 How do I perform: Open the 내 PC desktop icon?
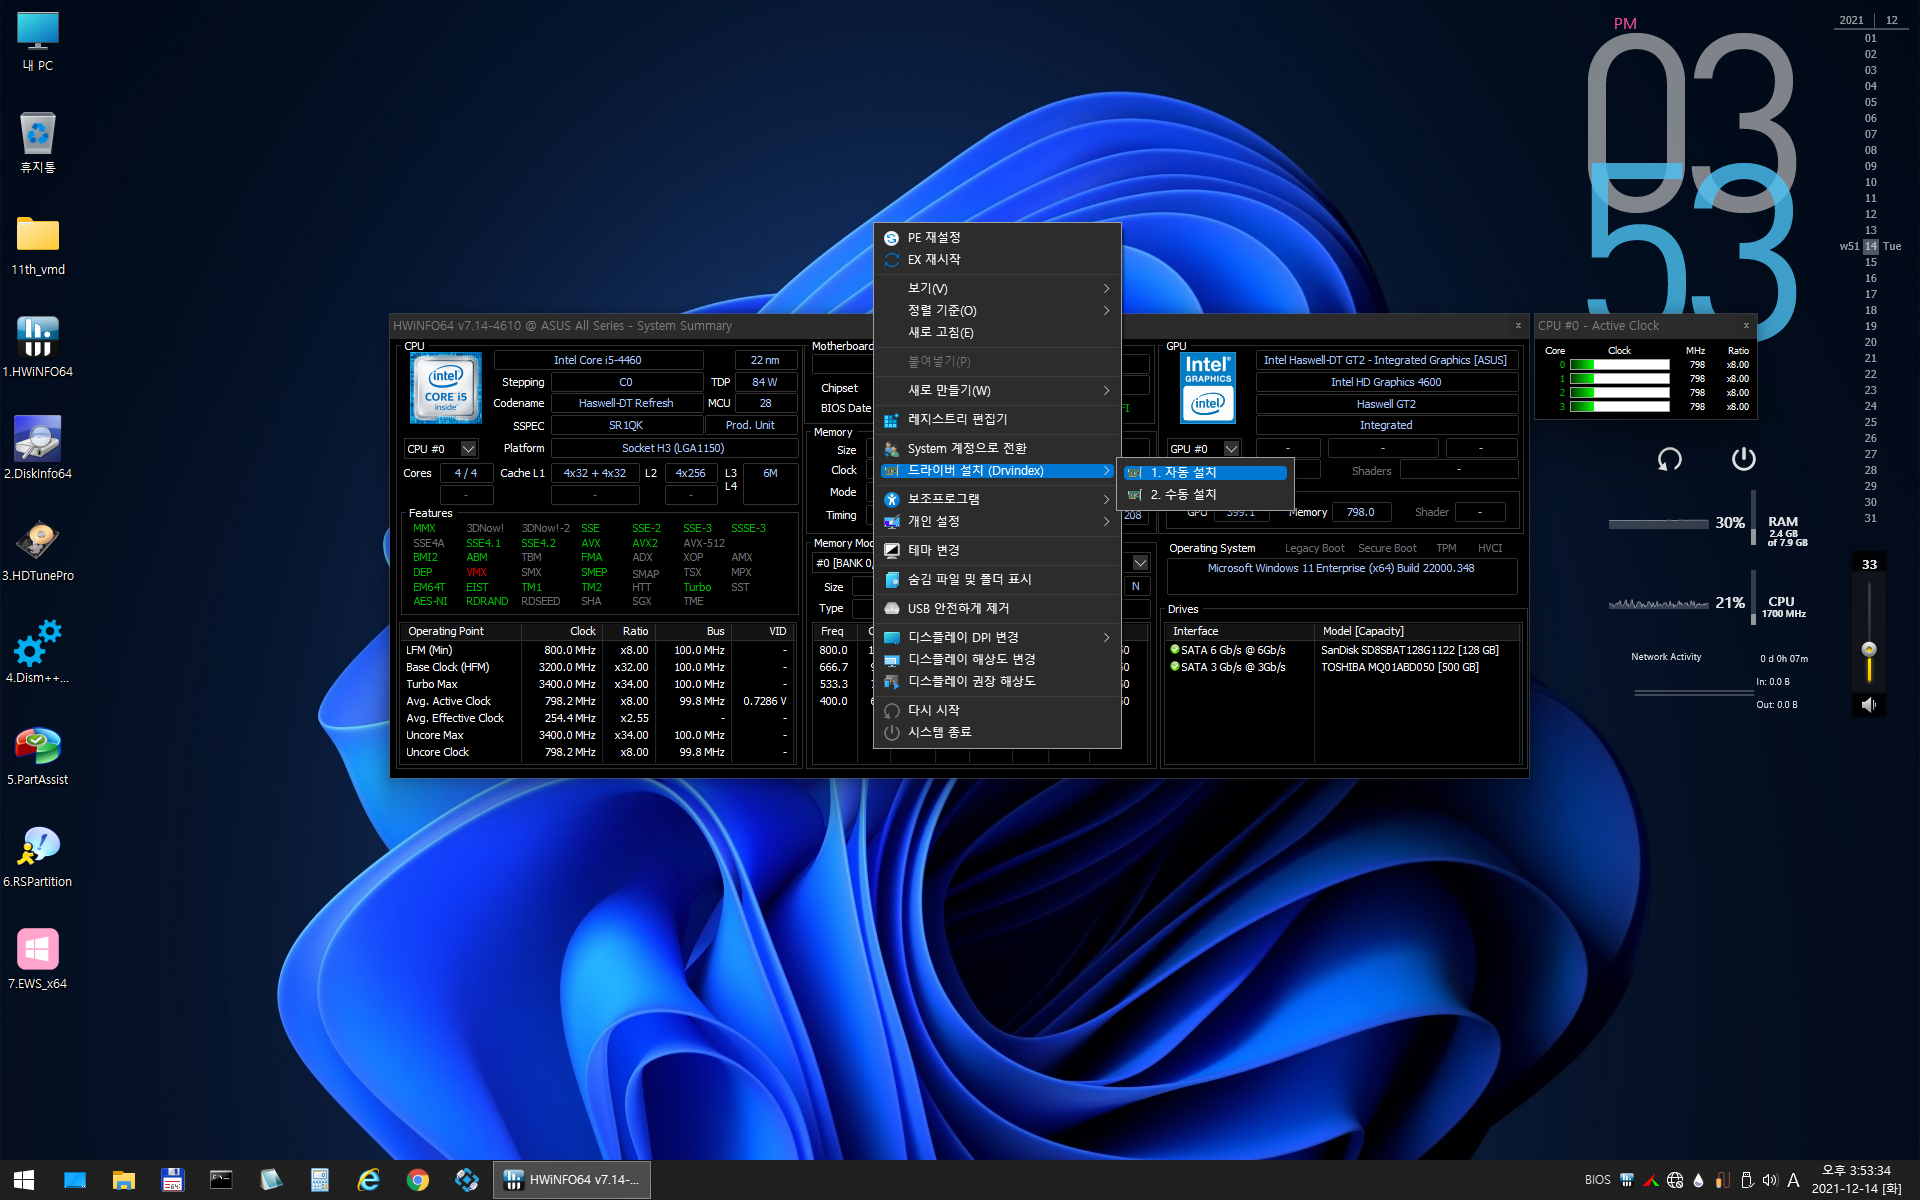38,42
